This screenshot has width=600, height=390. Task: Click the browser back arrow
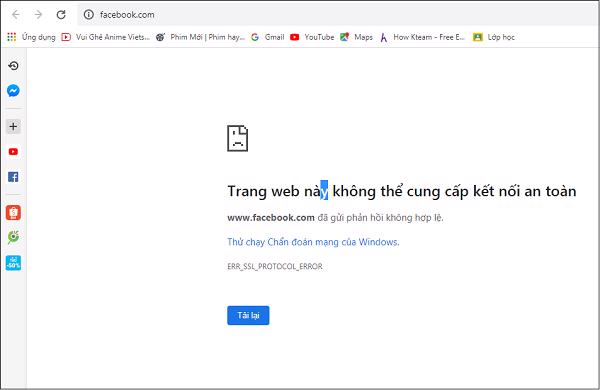coord(16,15)
